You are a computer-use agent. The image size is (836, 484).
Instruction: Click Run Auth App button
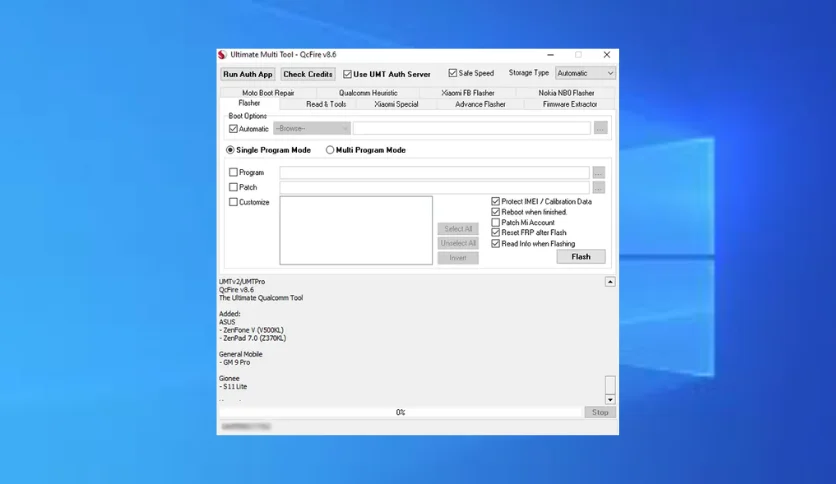[x=247, y=74]
